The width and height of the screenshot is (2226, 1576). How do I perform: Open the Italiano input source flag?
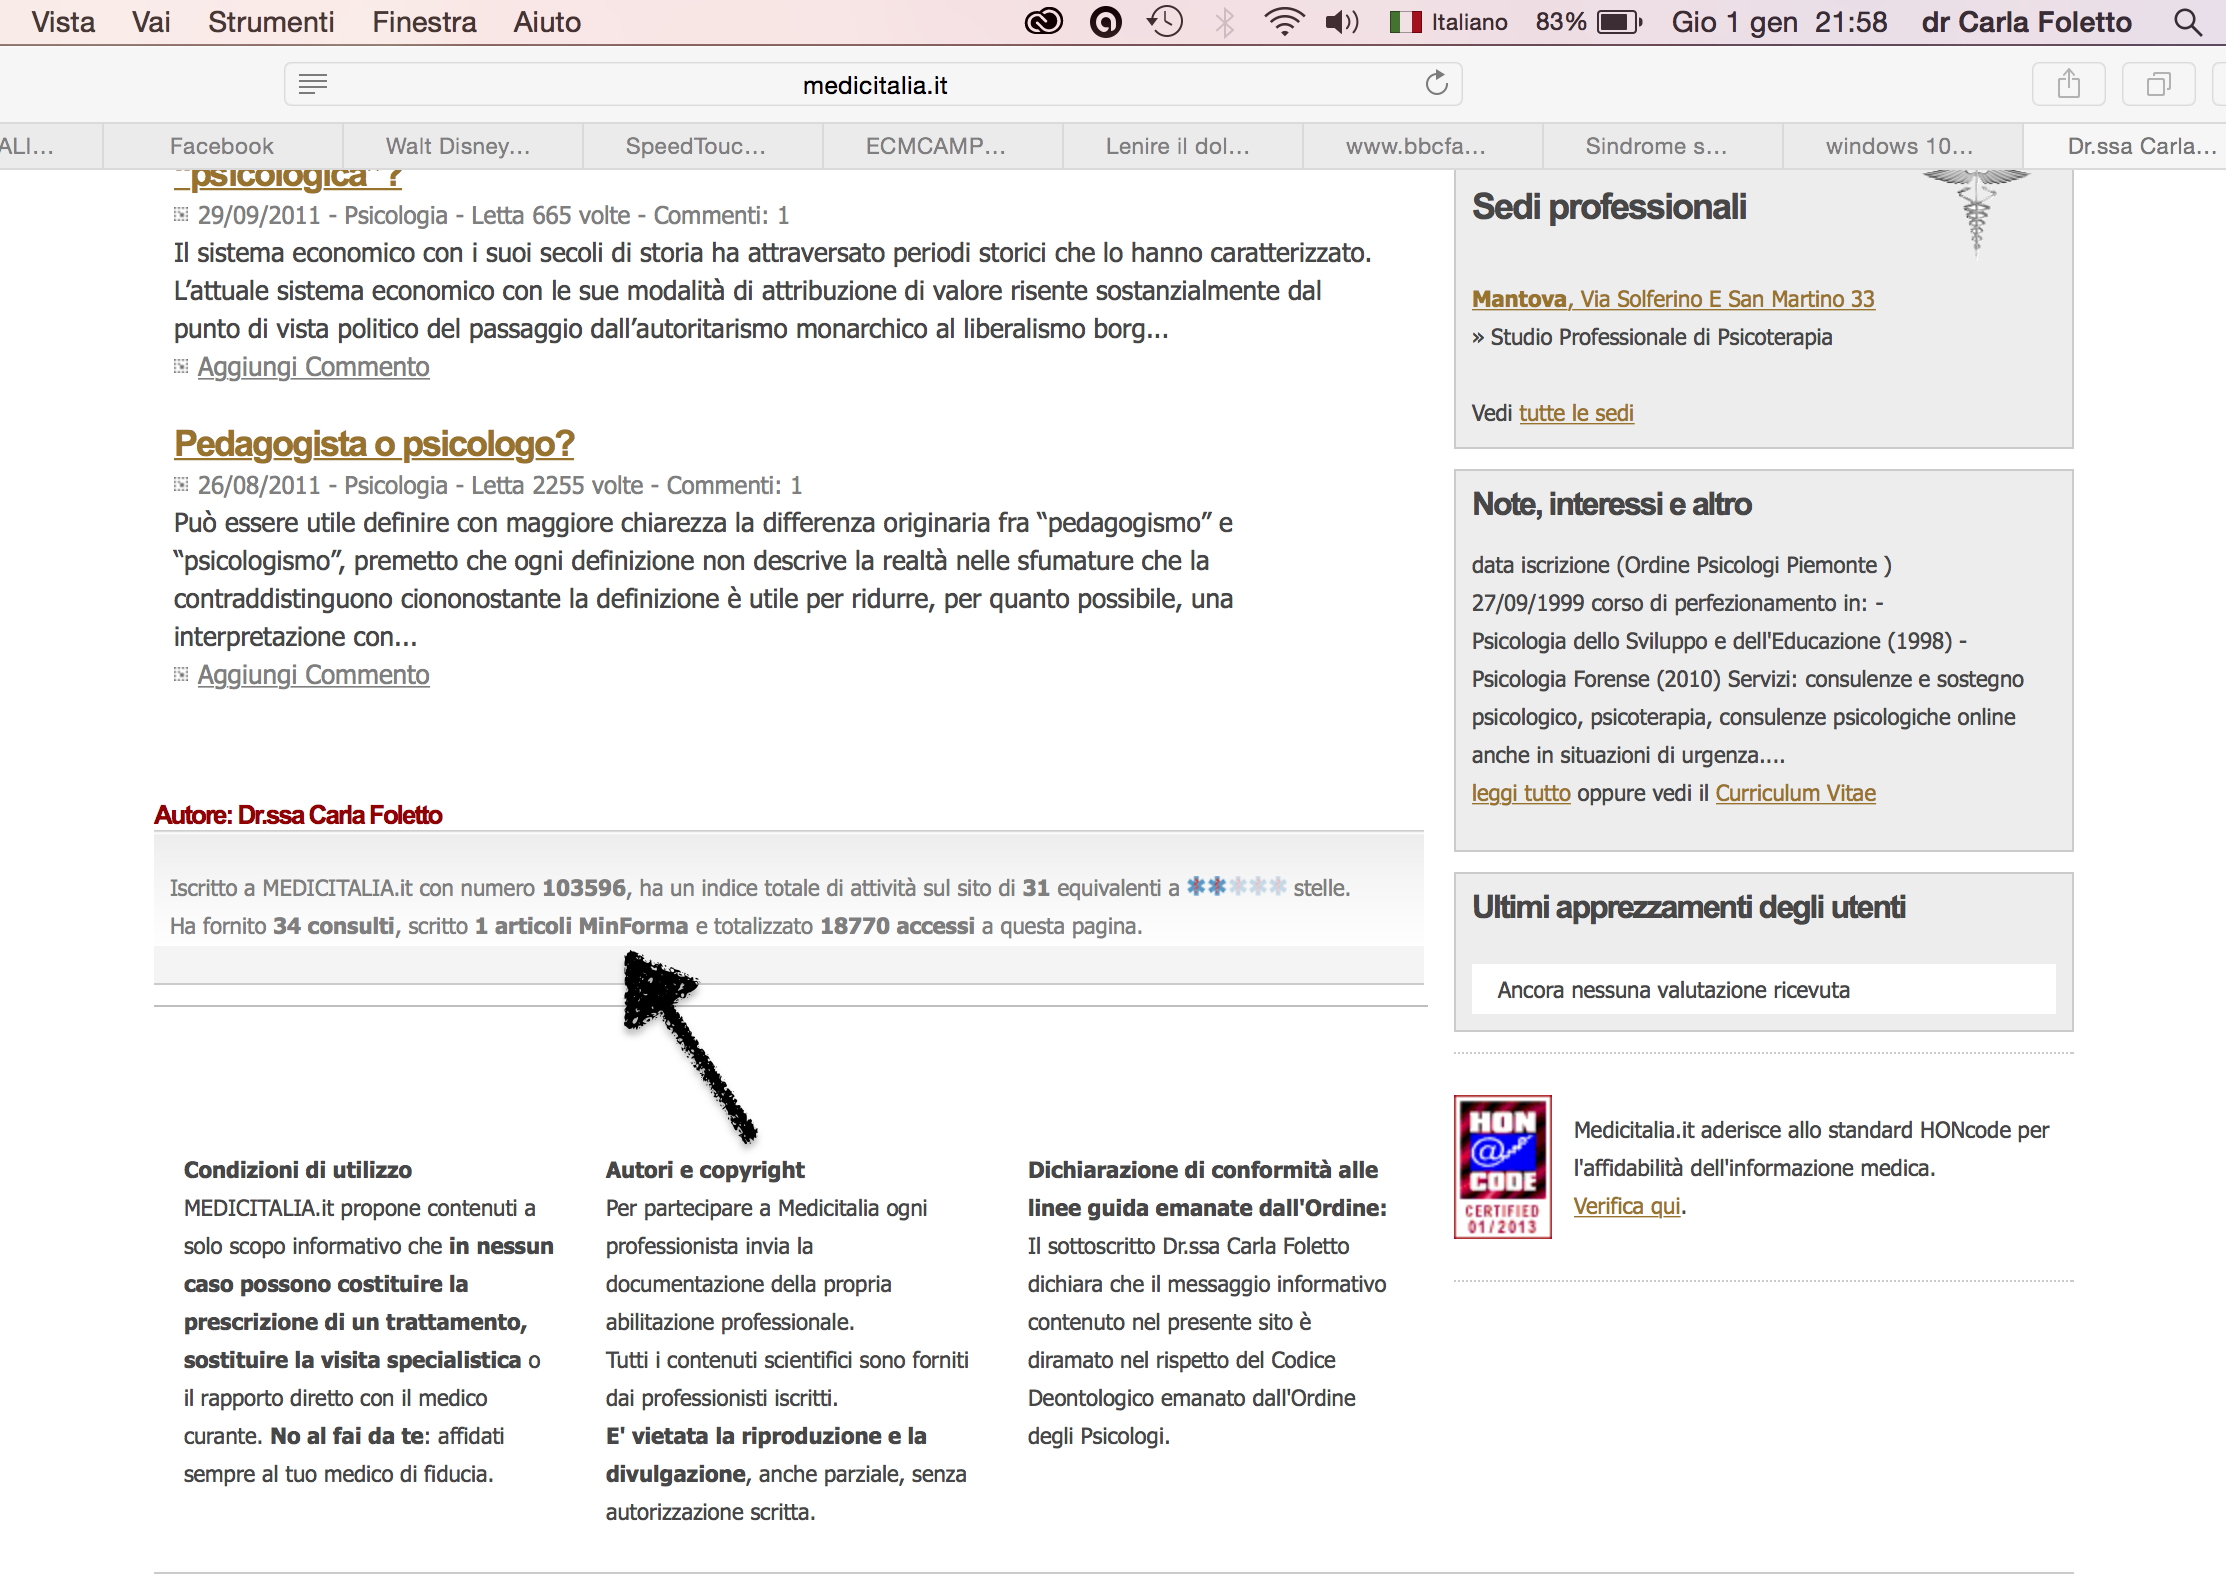coord(1405,22)
